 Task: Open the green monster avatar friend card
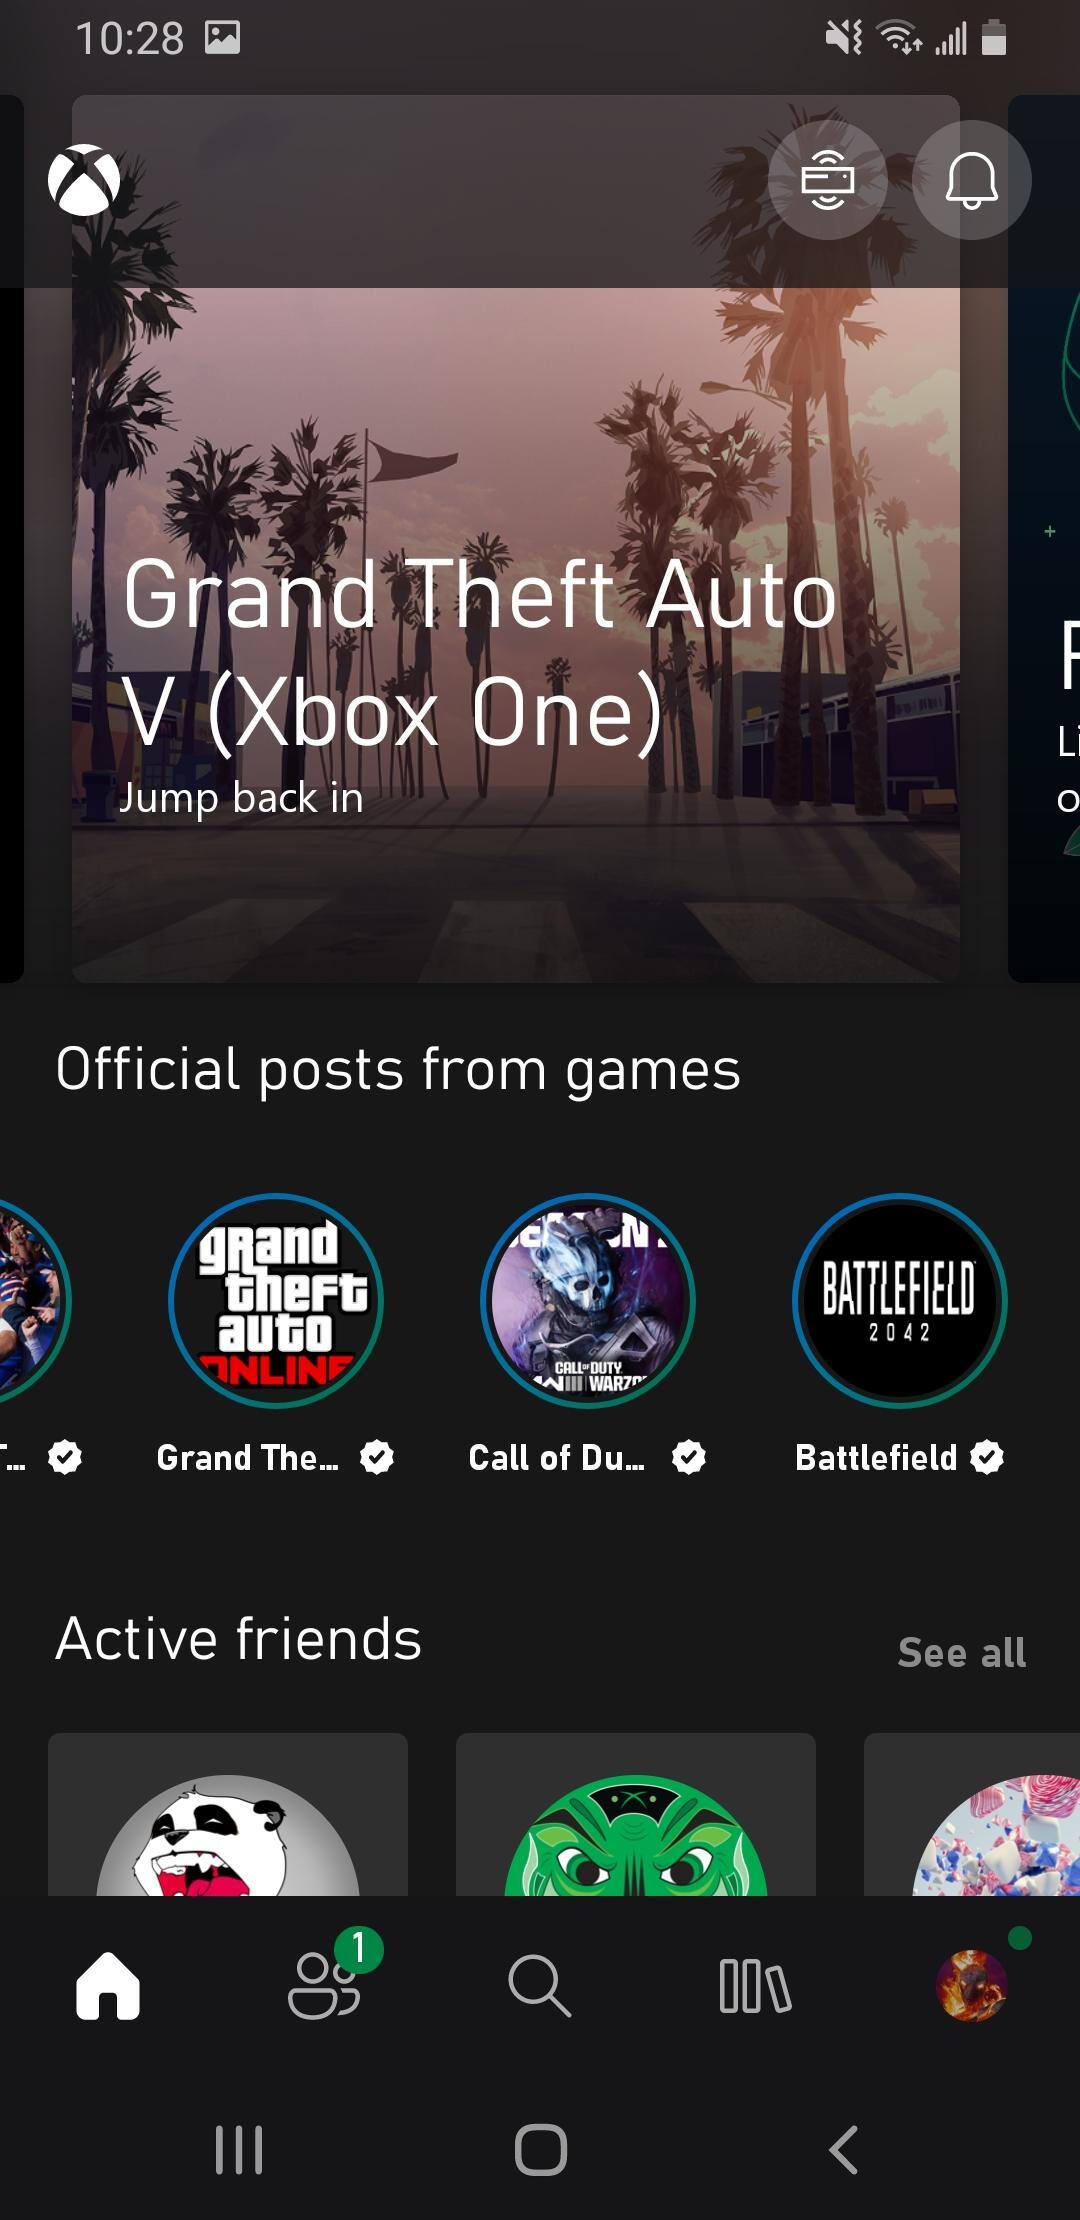tap(636, 1815)
